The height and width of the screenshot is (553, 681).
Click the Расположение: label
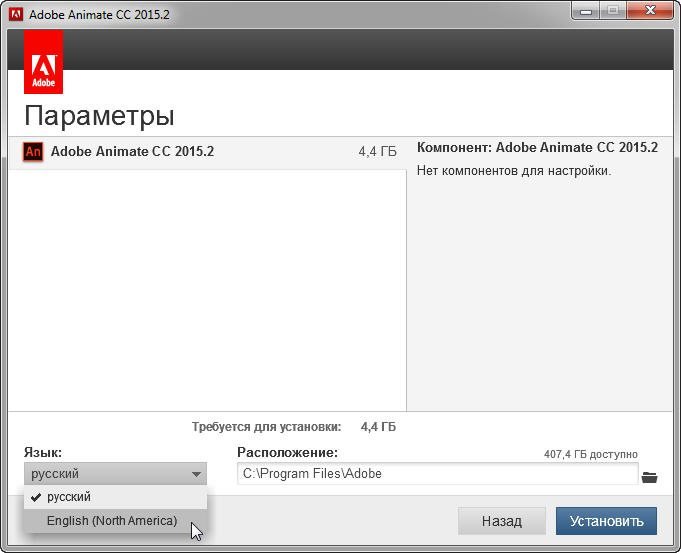pos(288,452)
